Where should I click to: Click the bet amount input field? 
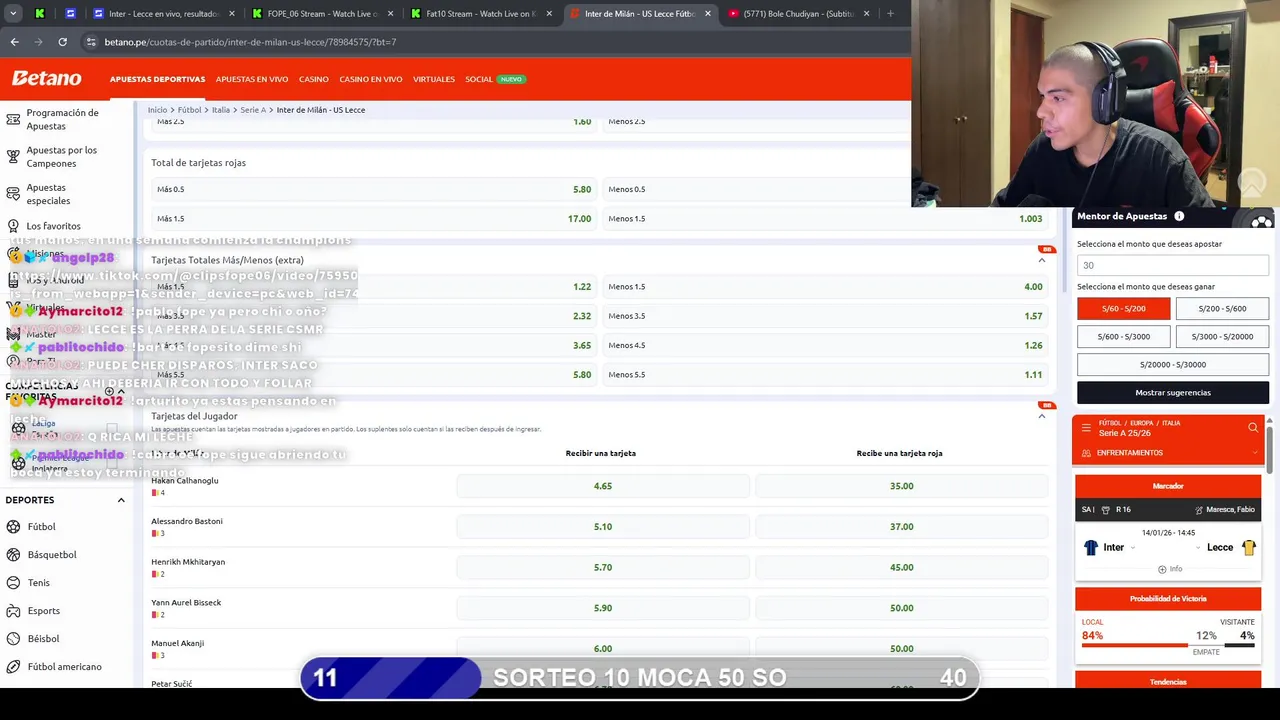[x=1172, y=265]
